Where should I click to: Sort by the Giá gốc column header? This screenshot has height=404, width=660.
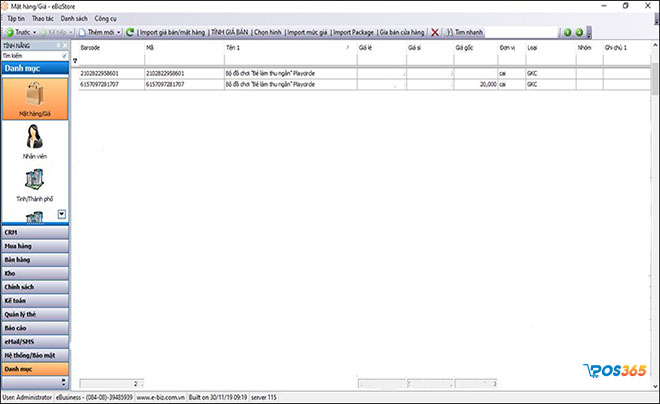[476, 48]
